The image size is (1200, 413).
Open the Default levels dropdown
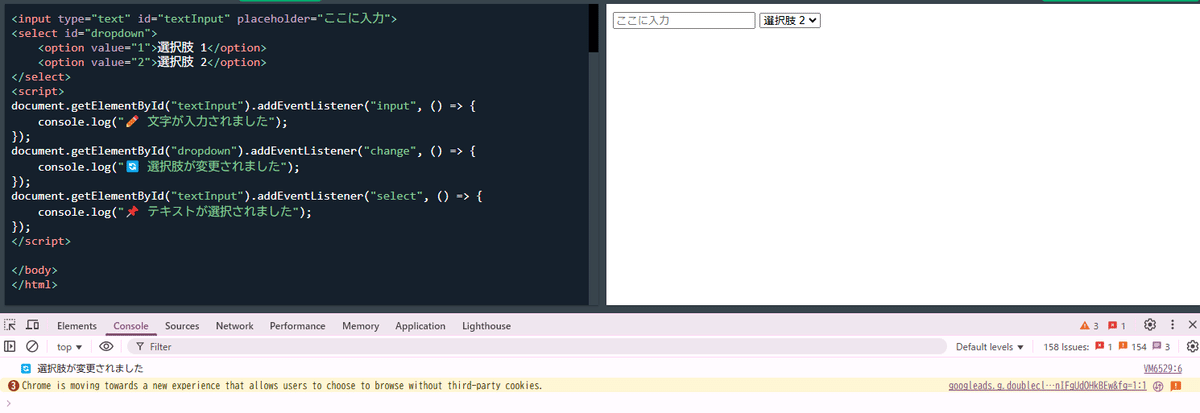[x=990, y=347]
